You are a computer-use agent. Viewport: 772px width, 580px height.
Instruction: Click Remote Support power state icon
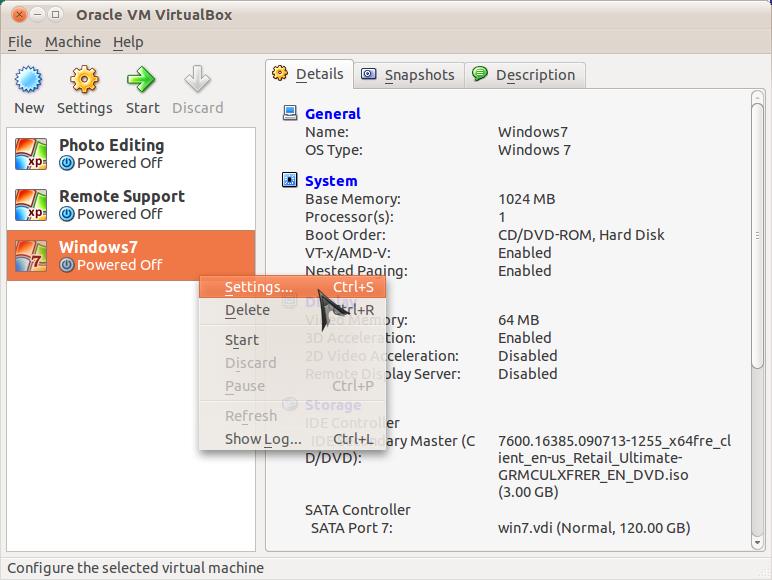coord(66,214)
